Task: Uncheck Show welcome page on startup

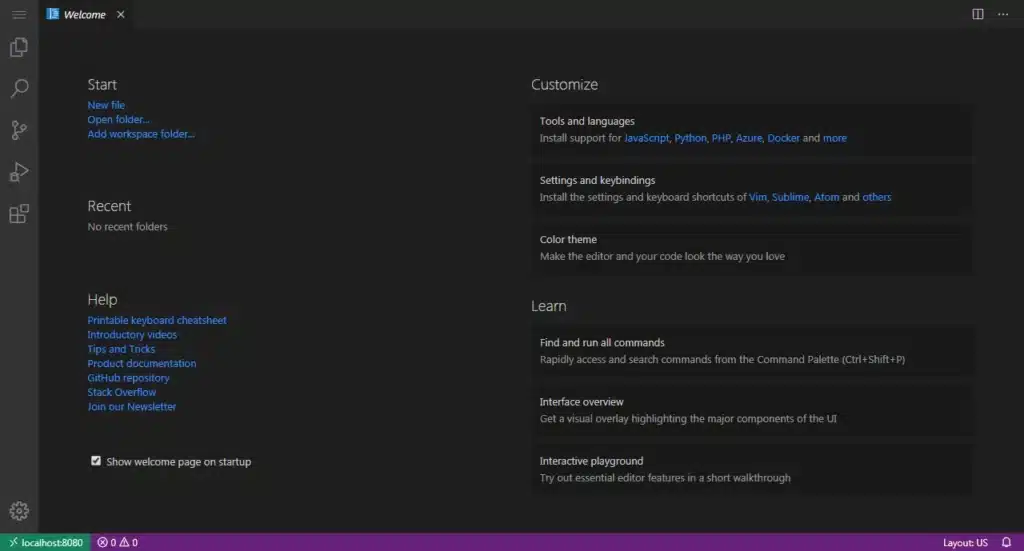Action: [x=96, y=461]
